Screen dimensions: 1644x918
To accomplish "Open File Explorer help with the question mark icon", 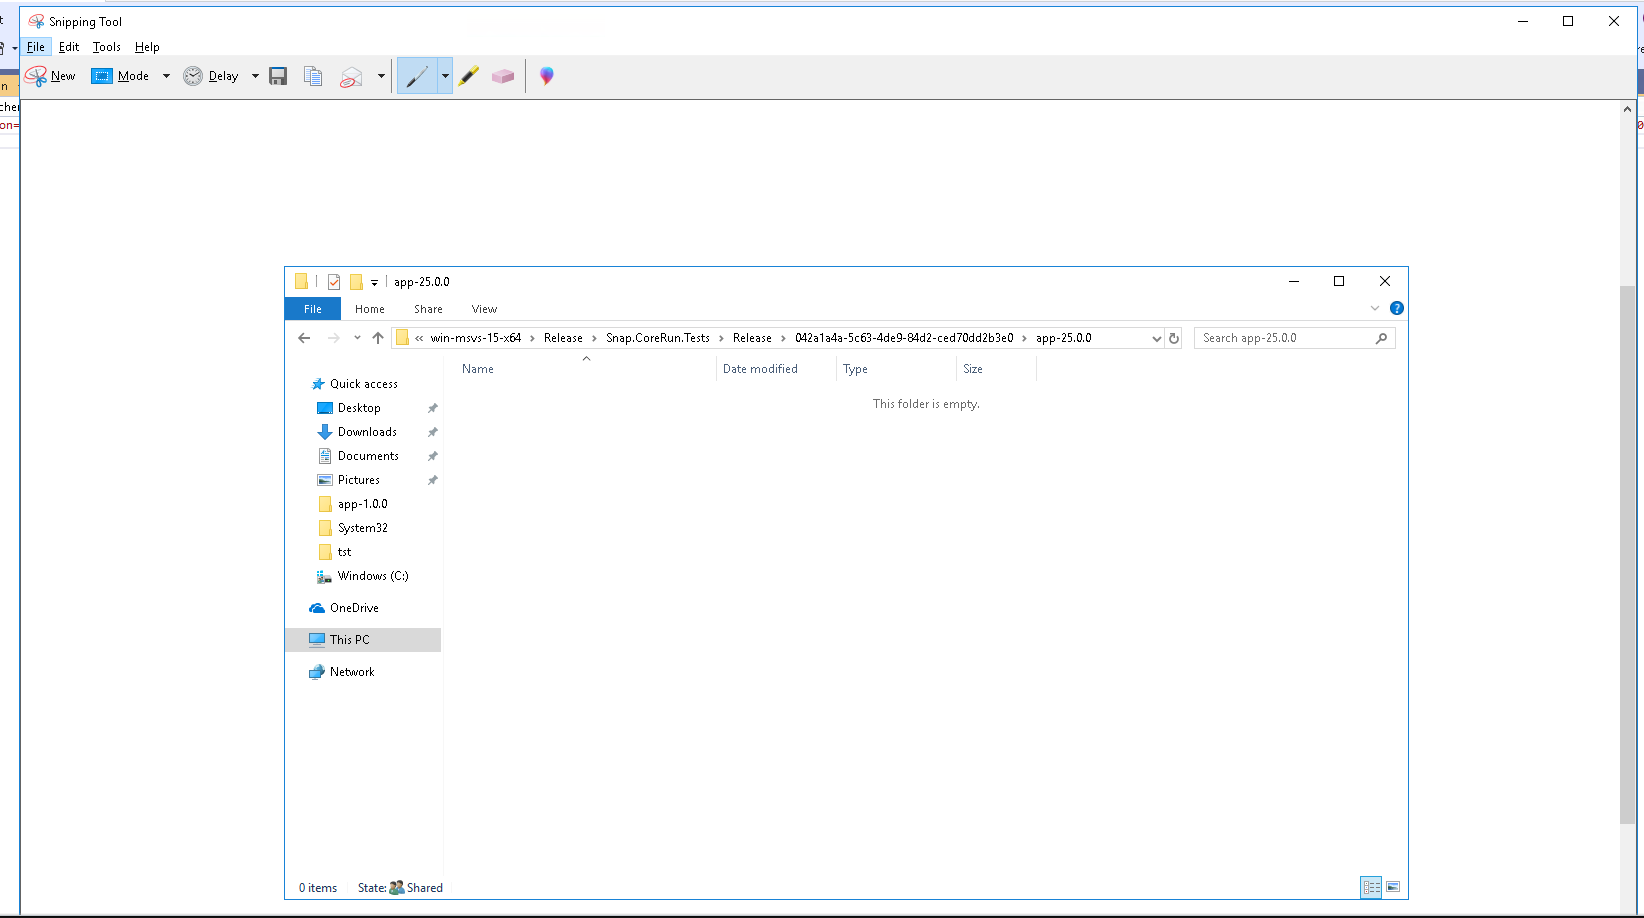I will point(1397,308).
